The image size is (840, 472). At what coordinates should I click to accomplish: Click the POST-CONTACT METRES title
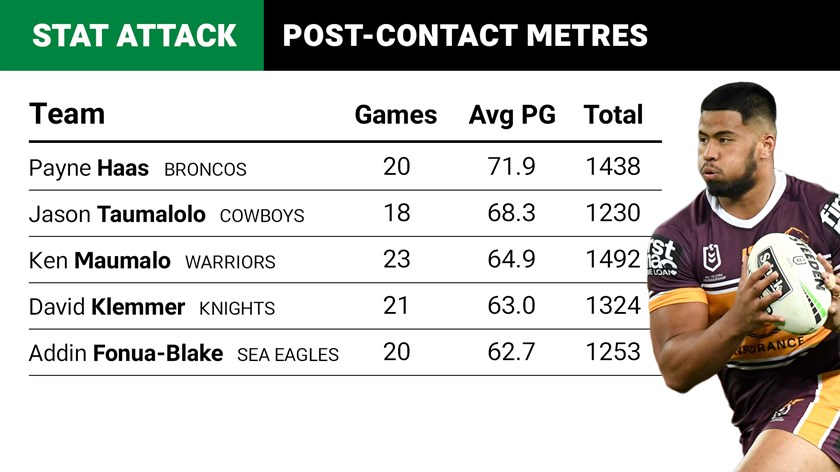pyautogui.click(x=465, y=36)
